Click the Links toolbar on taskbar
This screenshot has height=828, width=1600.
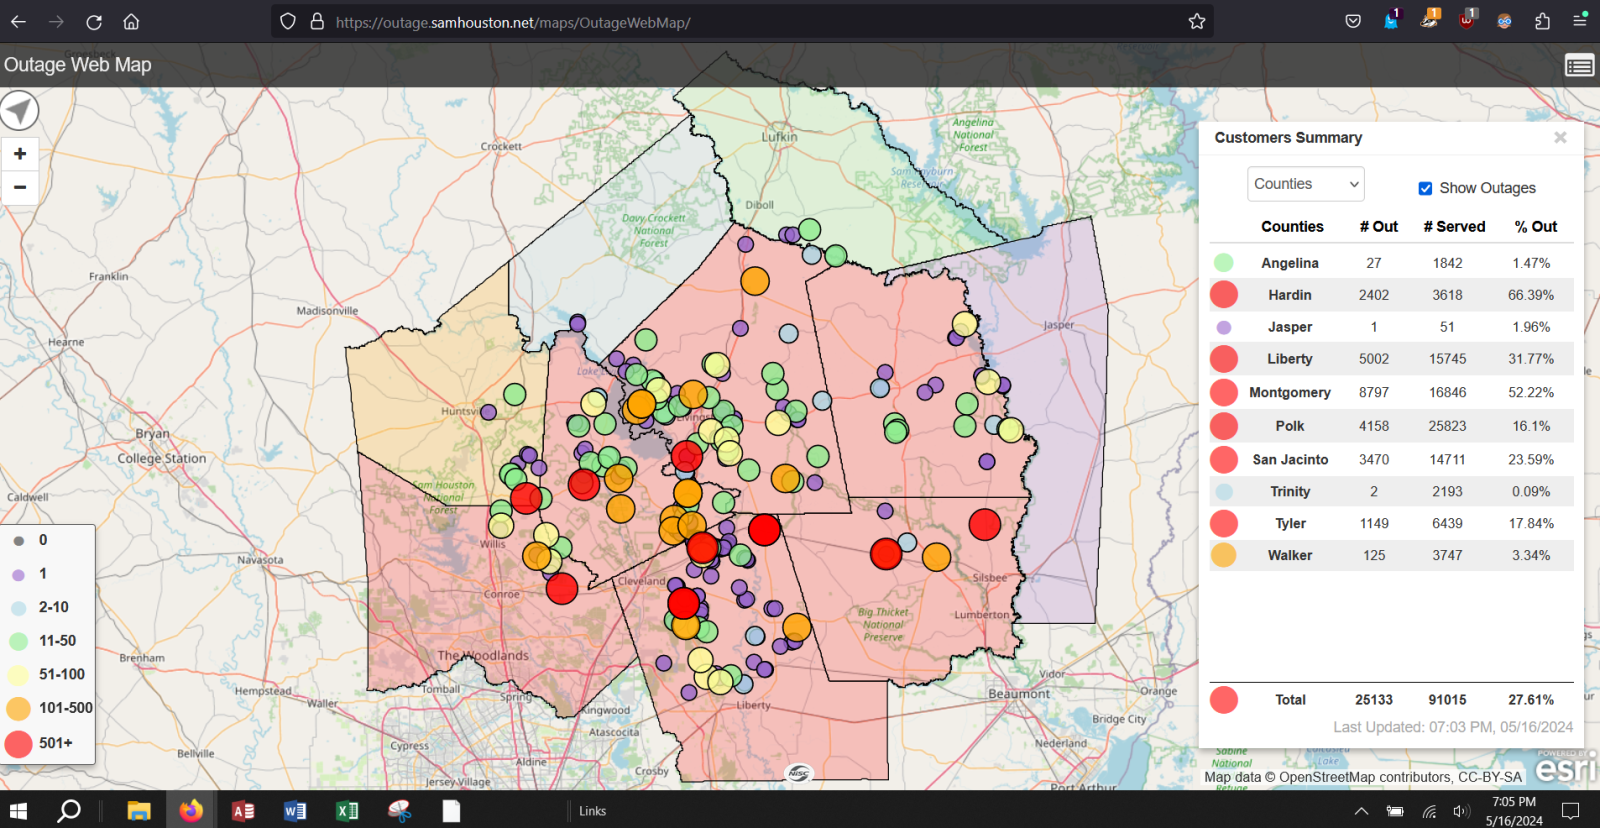(592, 811)
